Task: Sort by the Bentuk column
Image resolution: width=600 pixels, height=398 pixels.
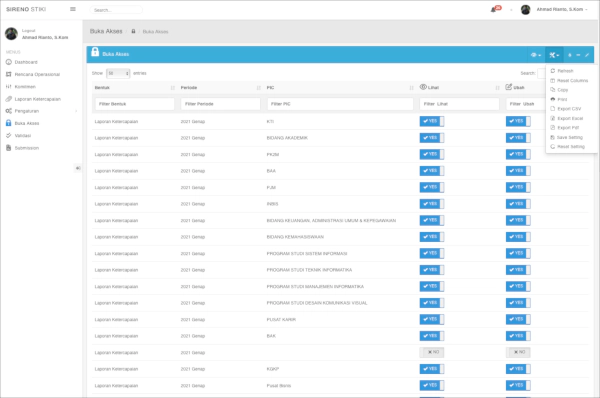Action: (135, 88)
